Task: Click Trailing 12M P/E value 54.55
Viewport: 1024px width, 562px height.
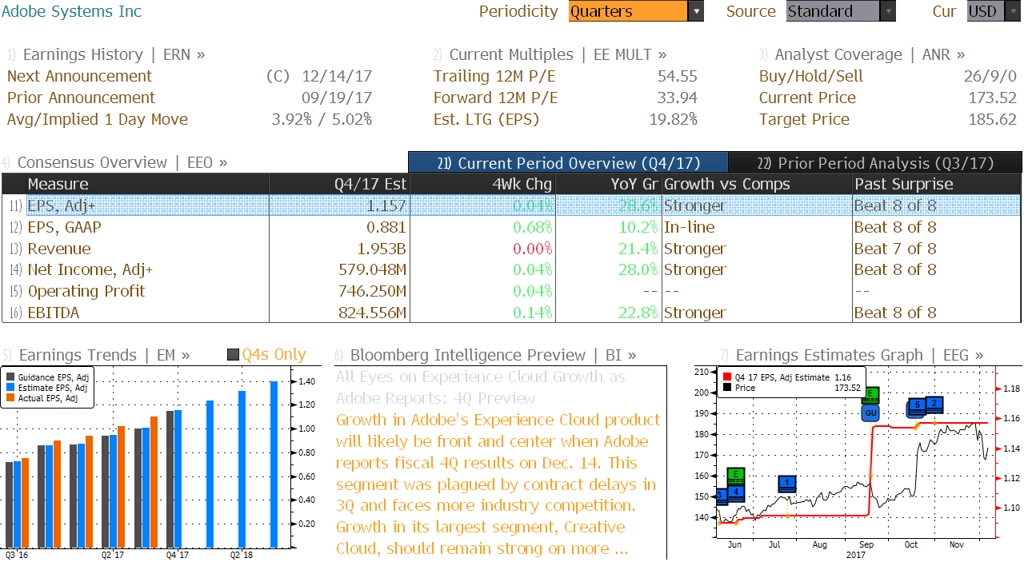Action: point(677,76)
